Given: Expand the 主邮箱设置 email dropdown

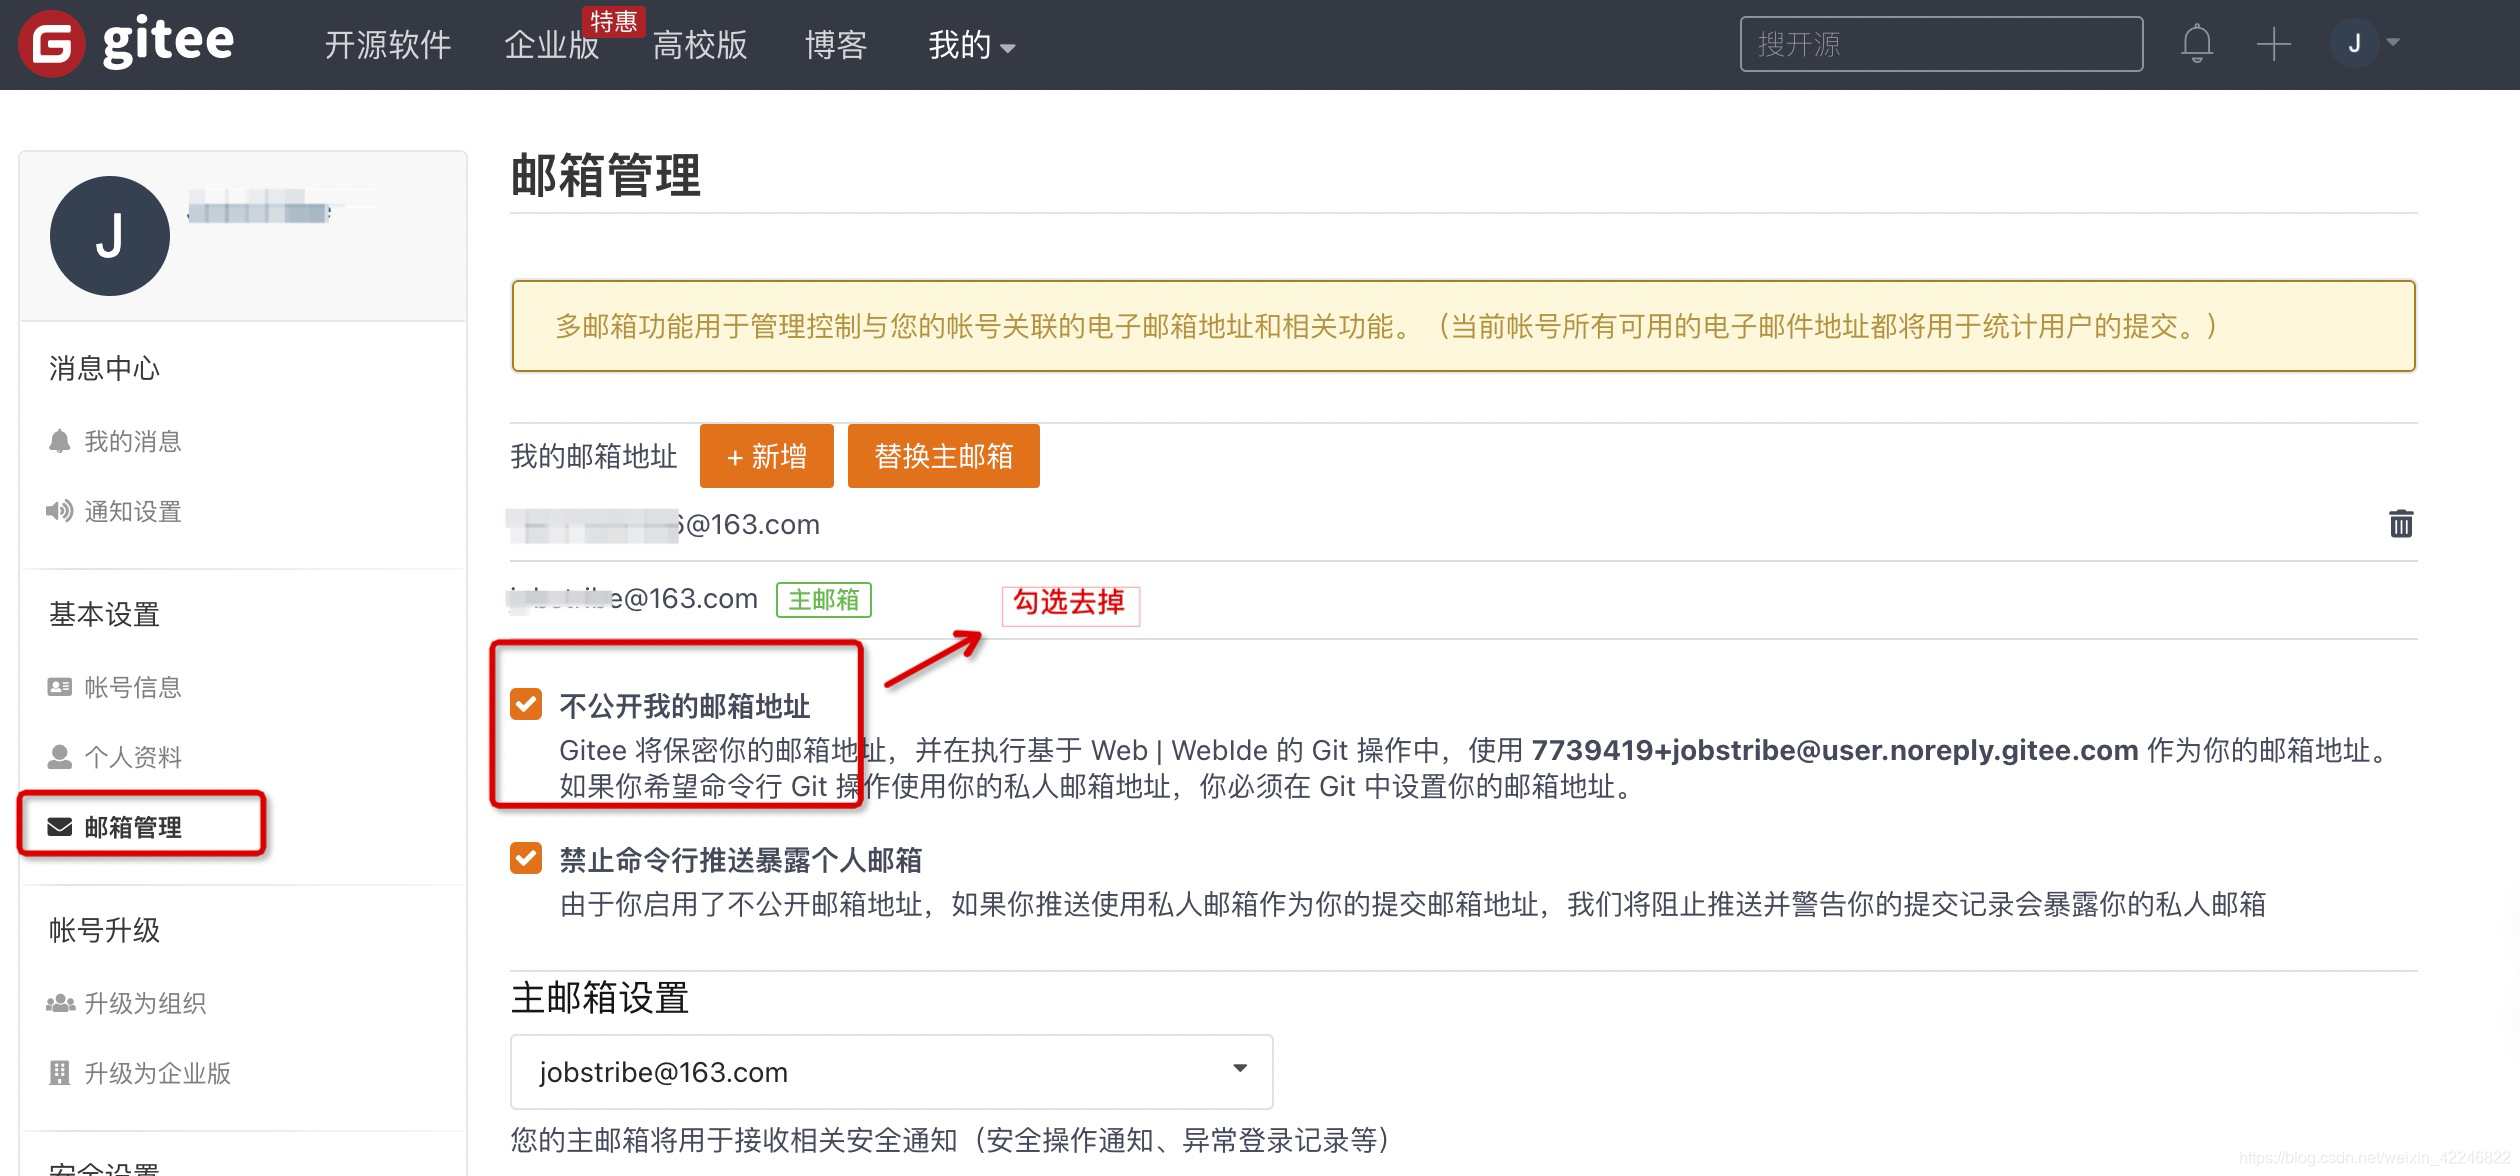Looking at the screenshot, I should pos(890,1072).
